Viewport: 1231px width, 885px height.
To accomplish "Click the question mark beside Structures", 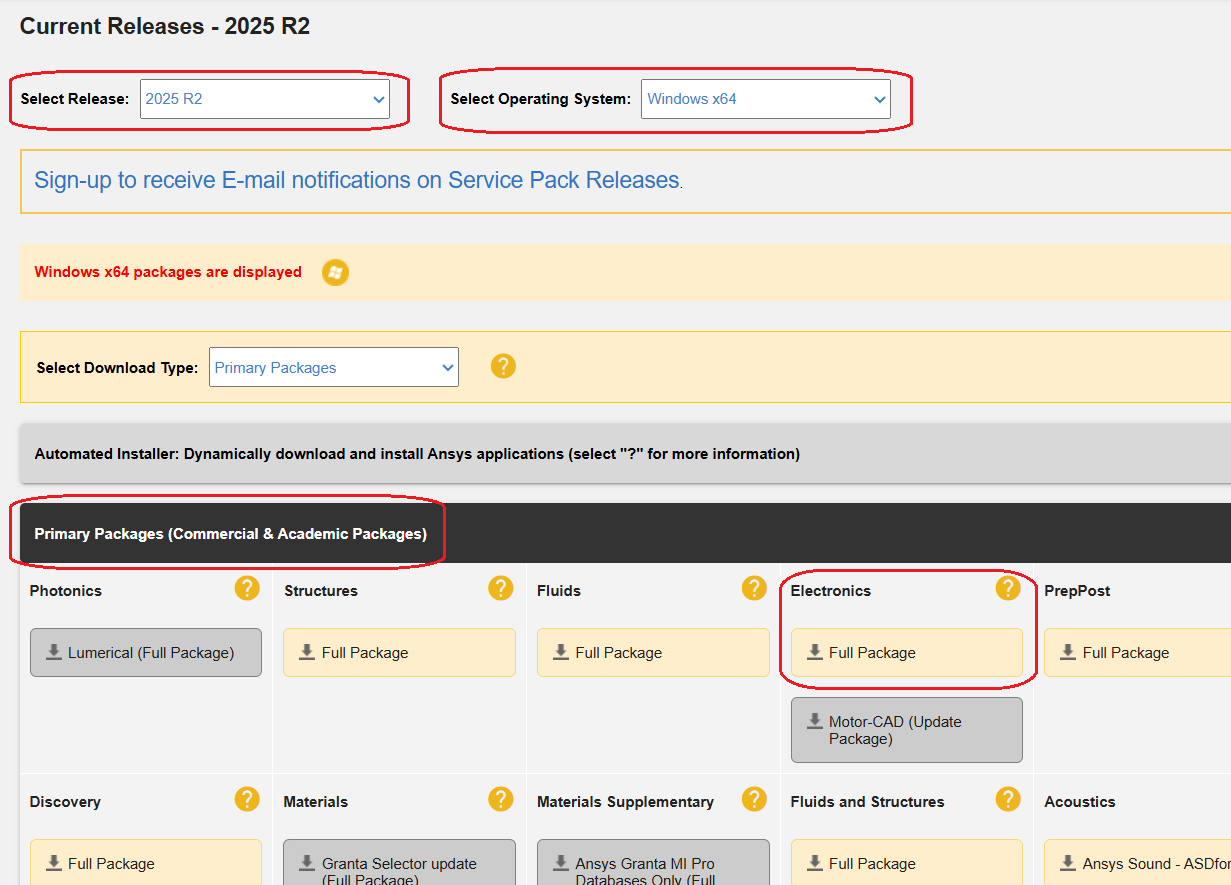I will point(501,589).
